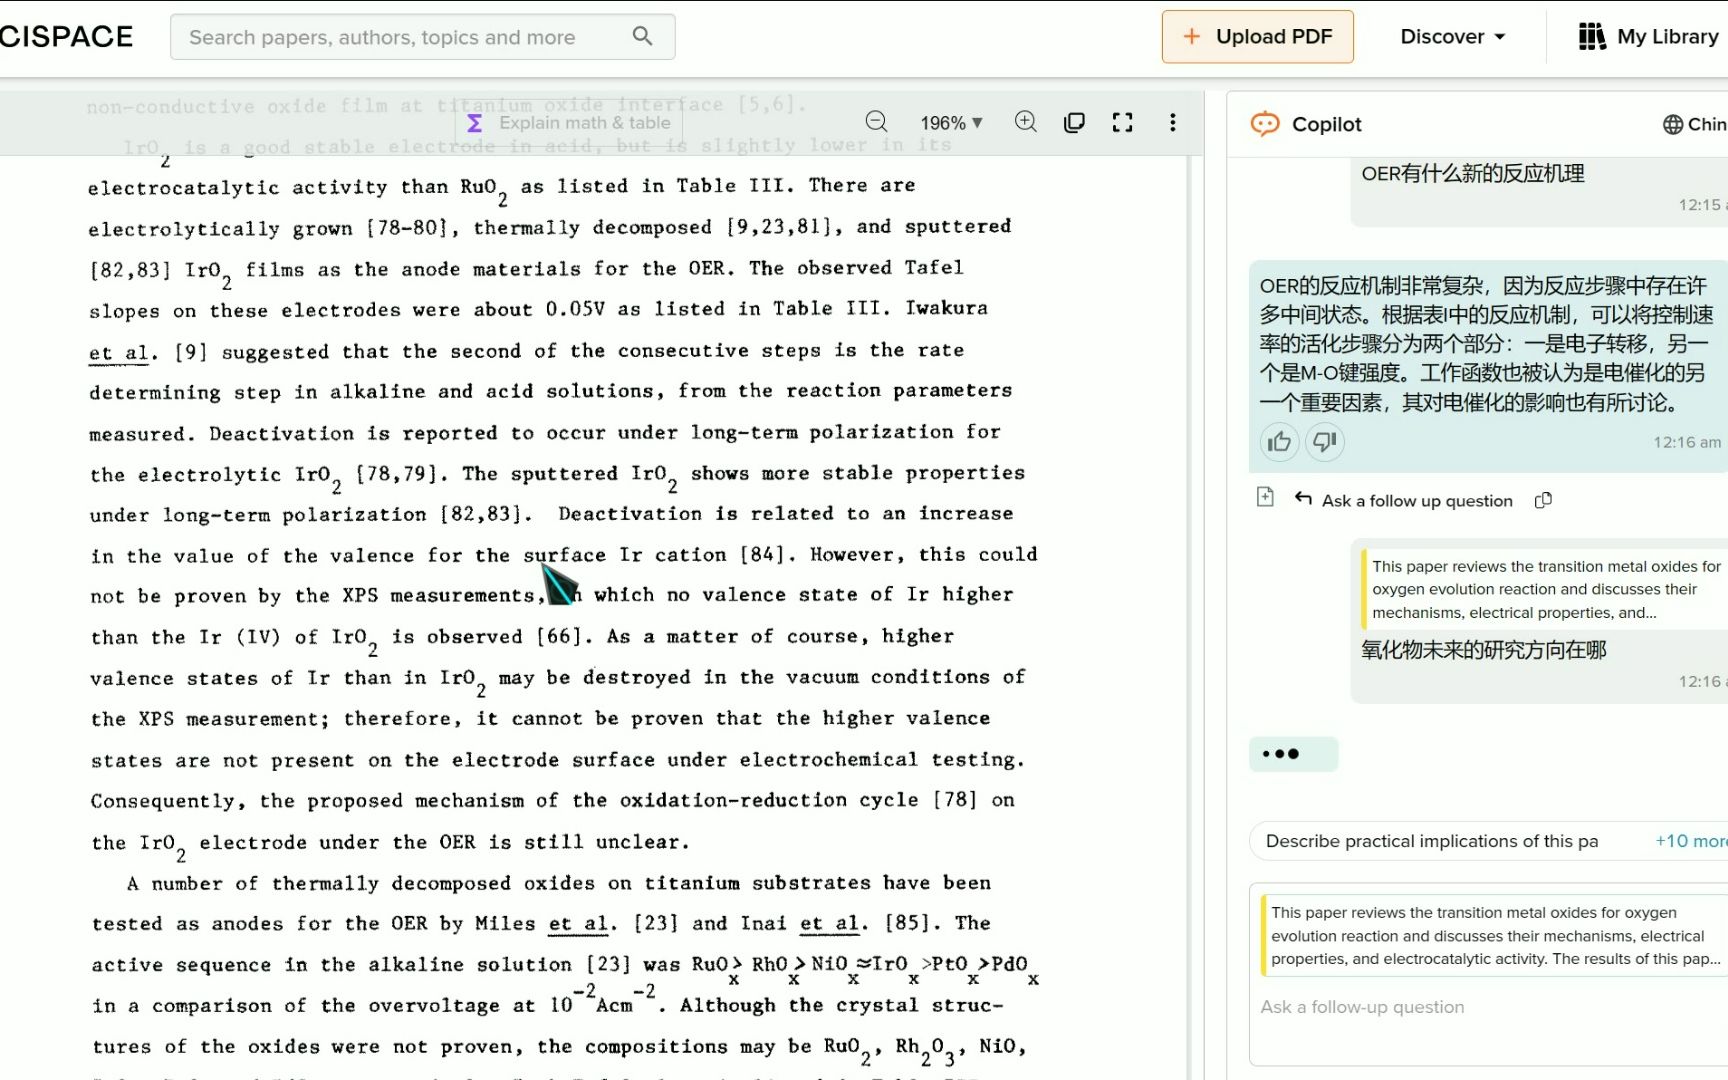The height and width of the screenshot is (1080, 1728).
Task: Open the PDF toolbar more options menu
Action: [x=1172, y=122]
